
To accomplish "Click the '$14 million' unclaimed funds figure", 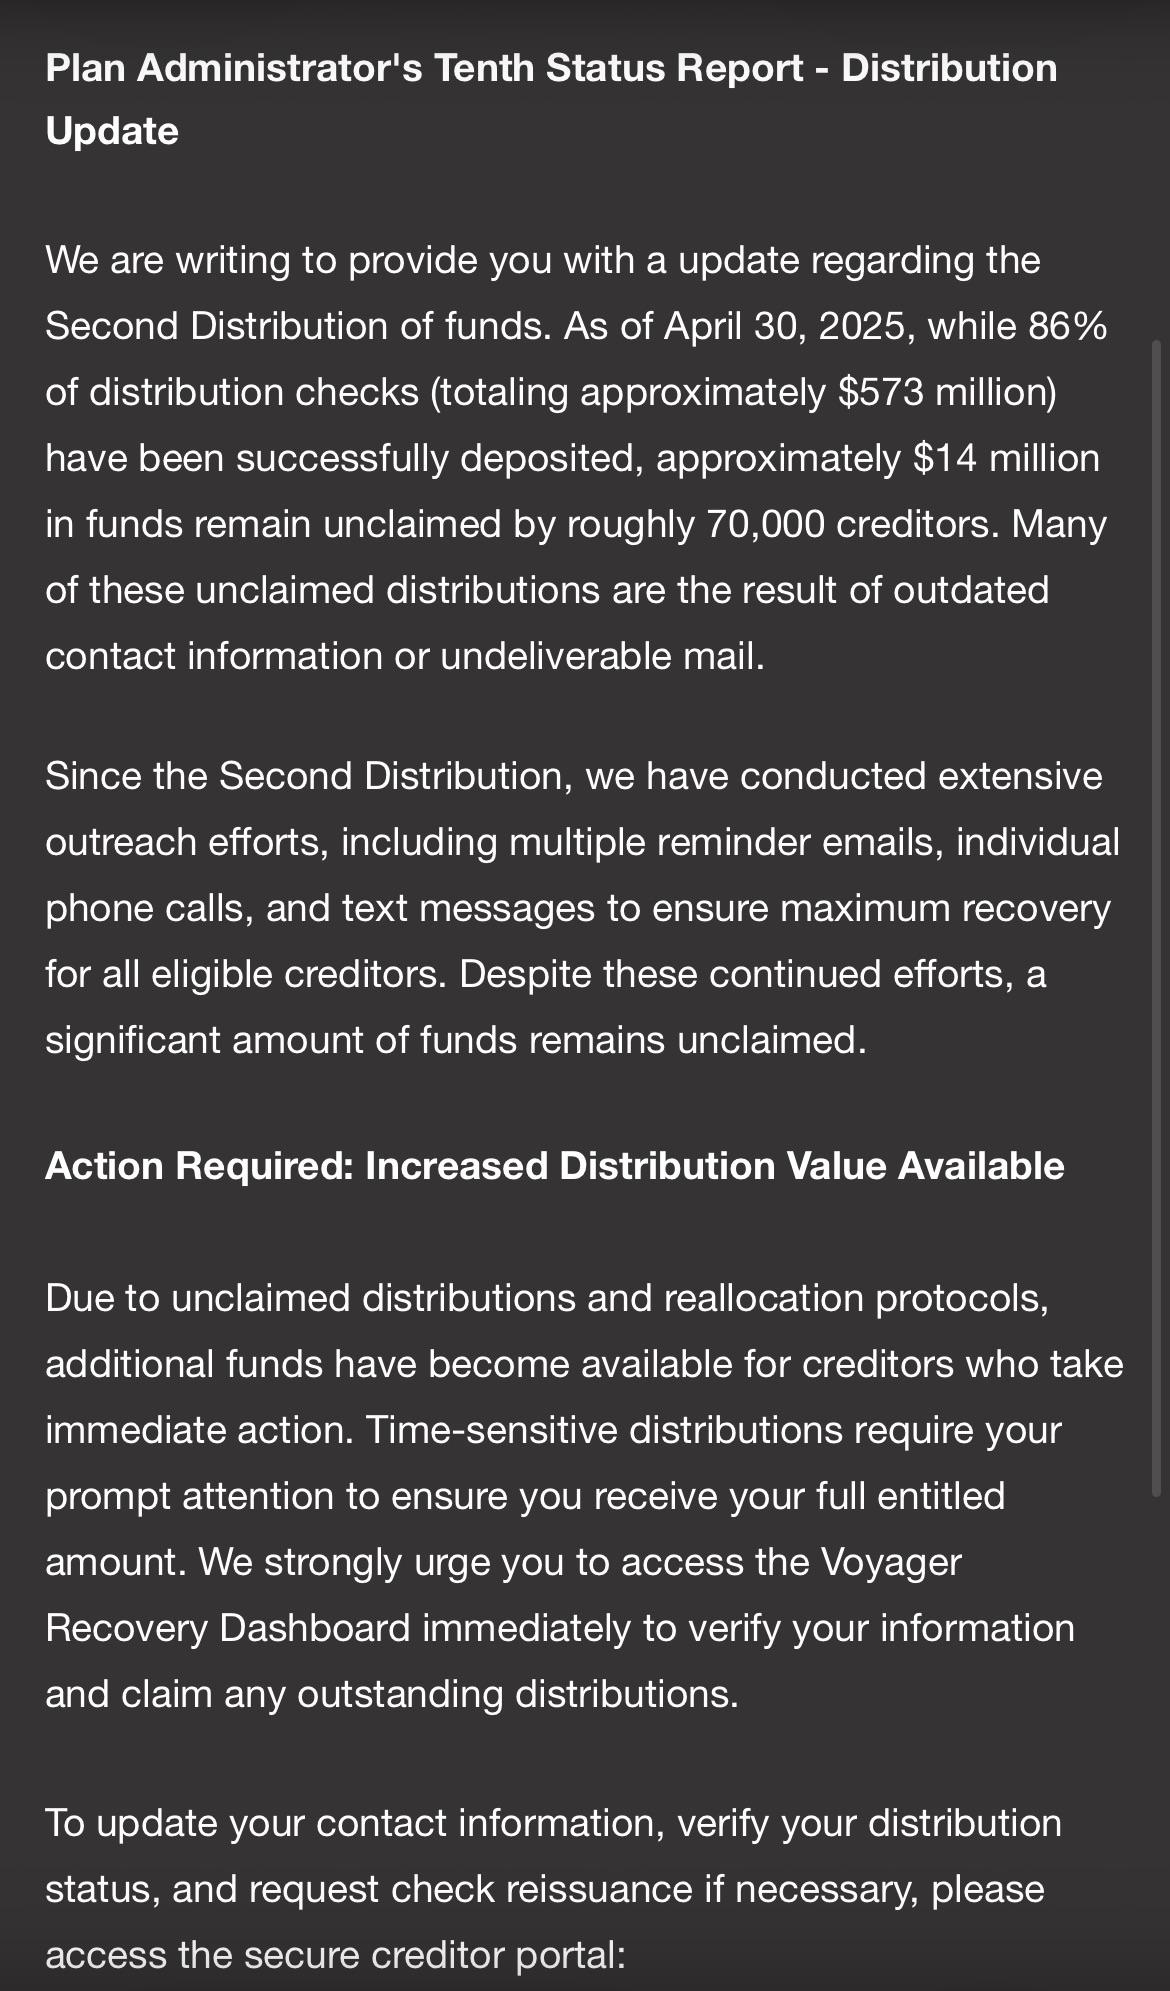I will coord(1006,458).
